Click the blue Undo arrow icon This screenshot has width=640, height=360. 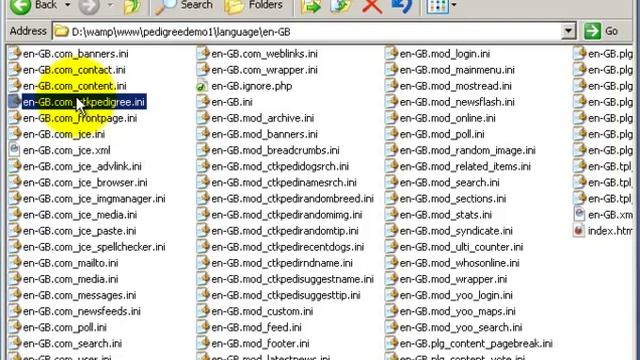pos(401,7)
